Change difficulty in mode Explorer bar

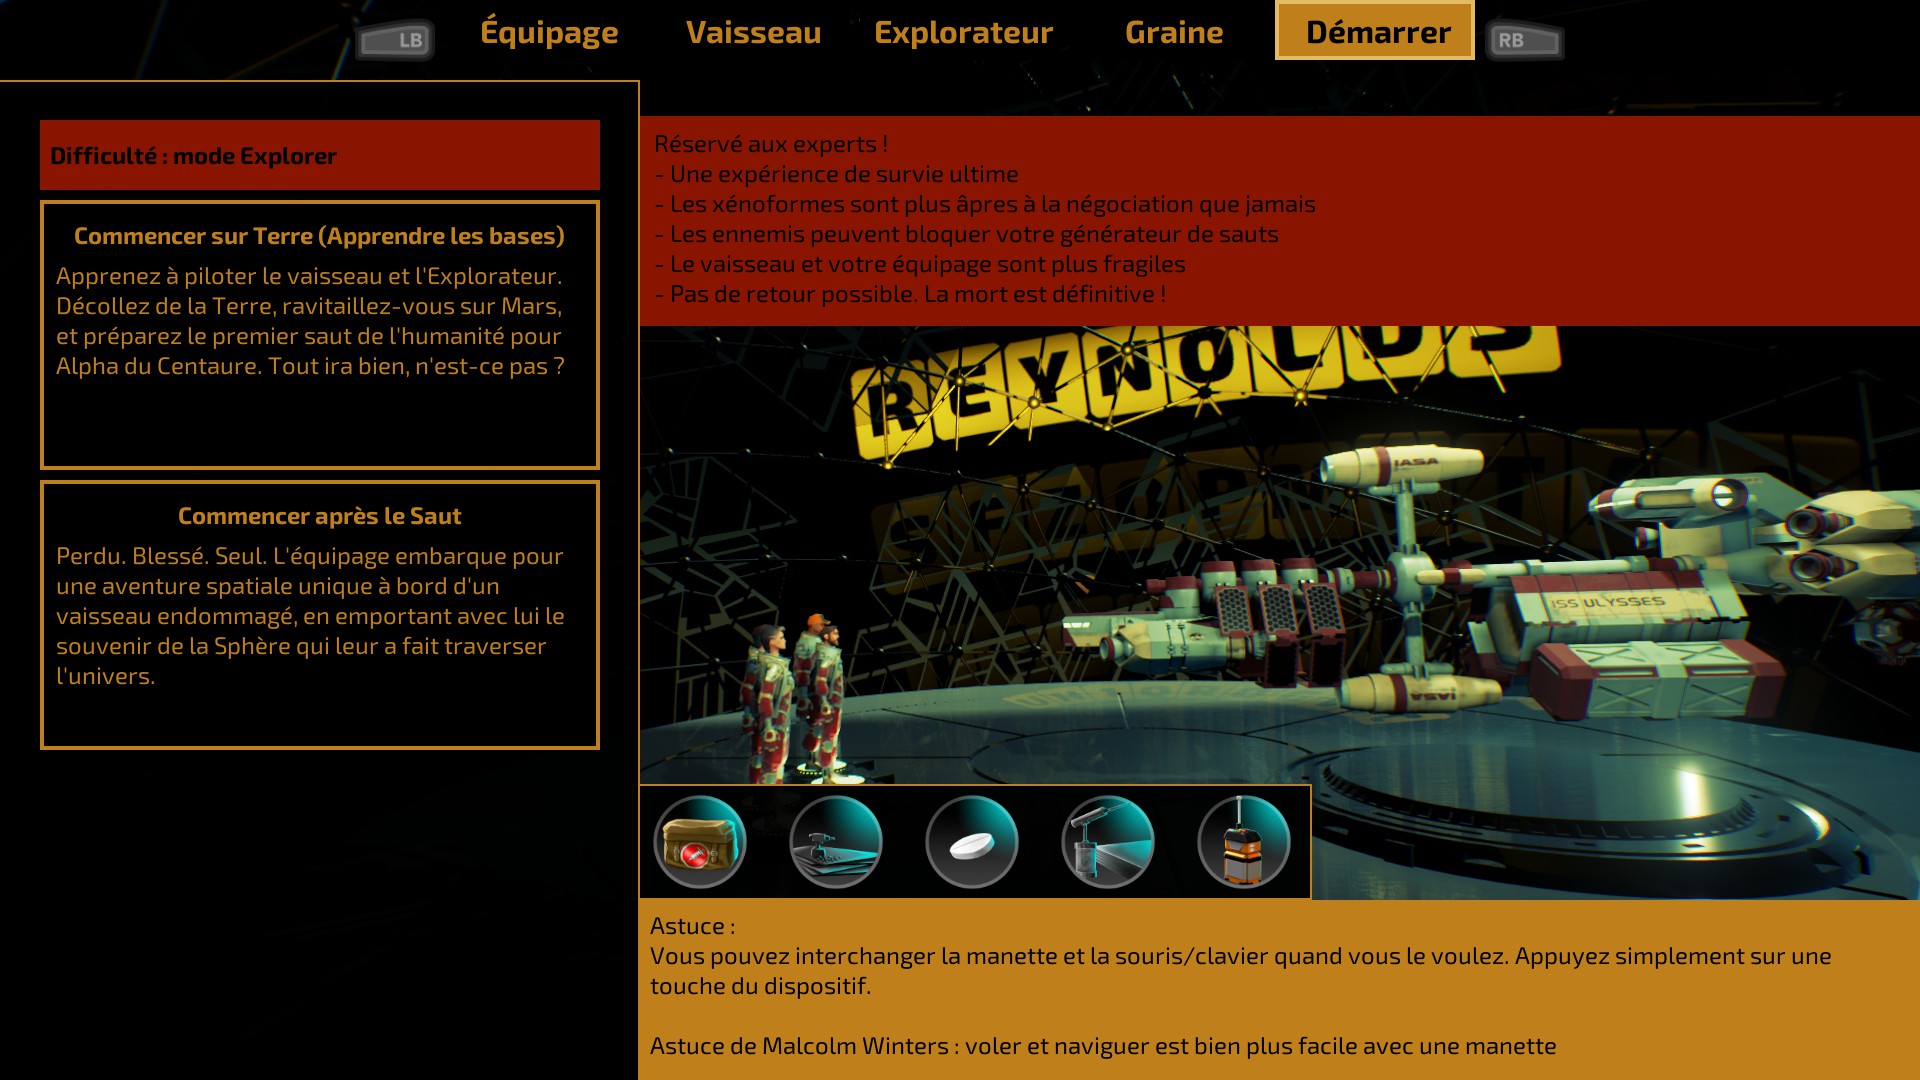[x=320, y=155]
